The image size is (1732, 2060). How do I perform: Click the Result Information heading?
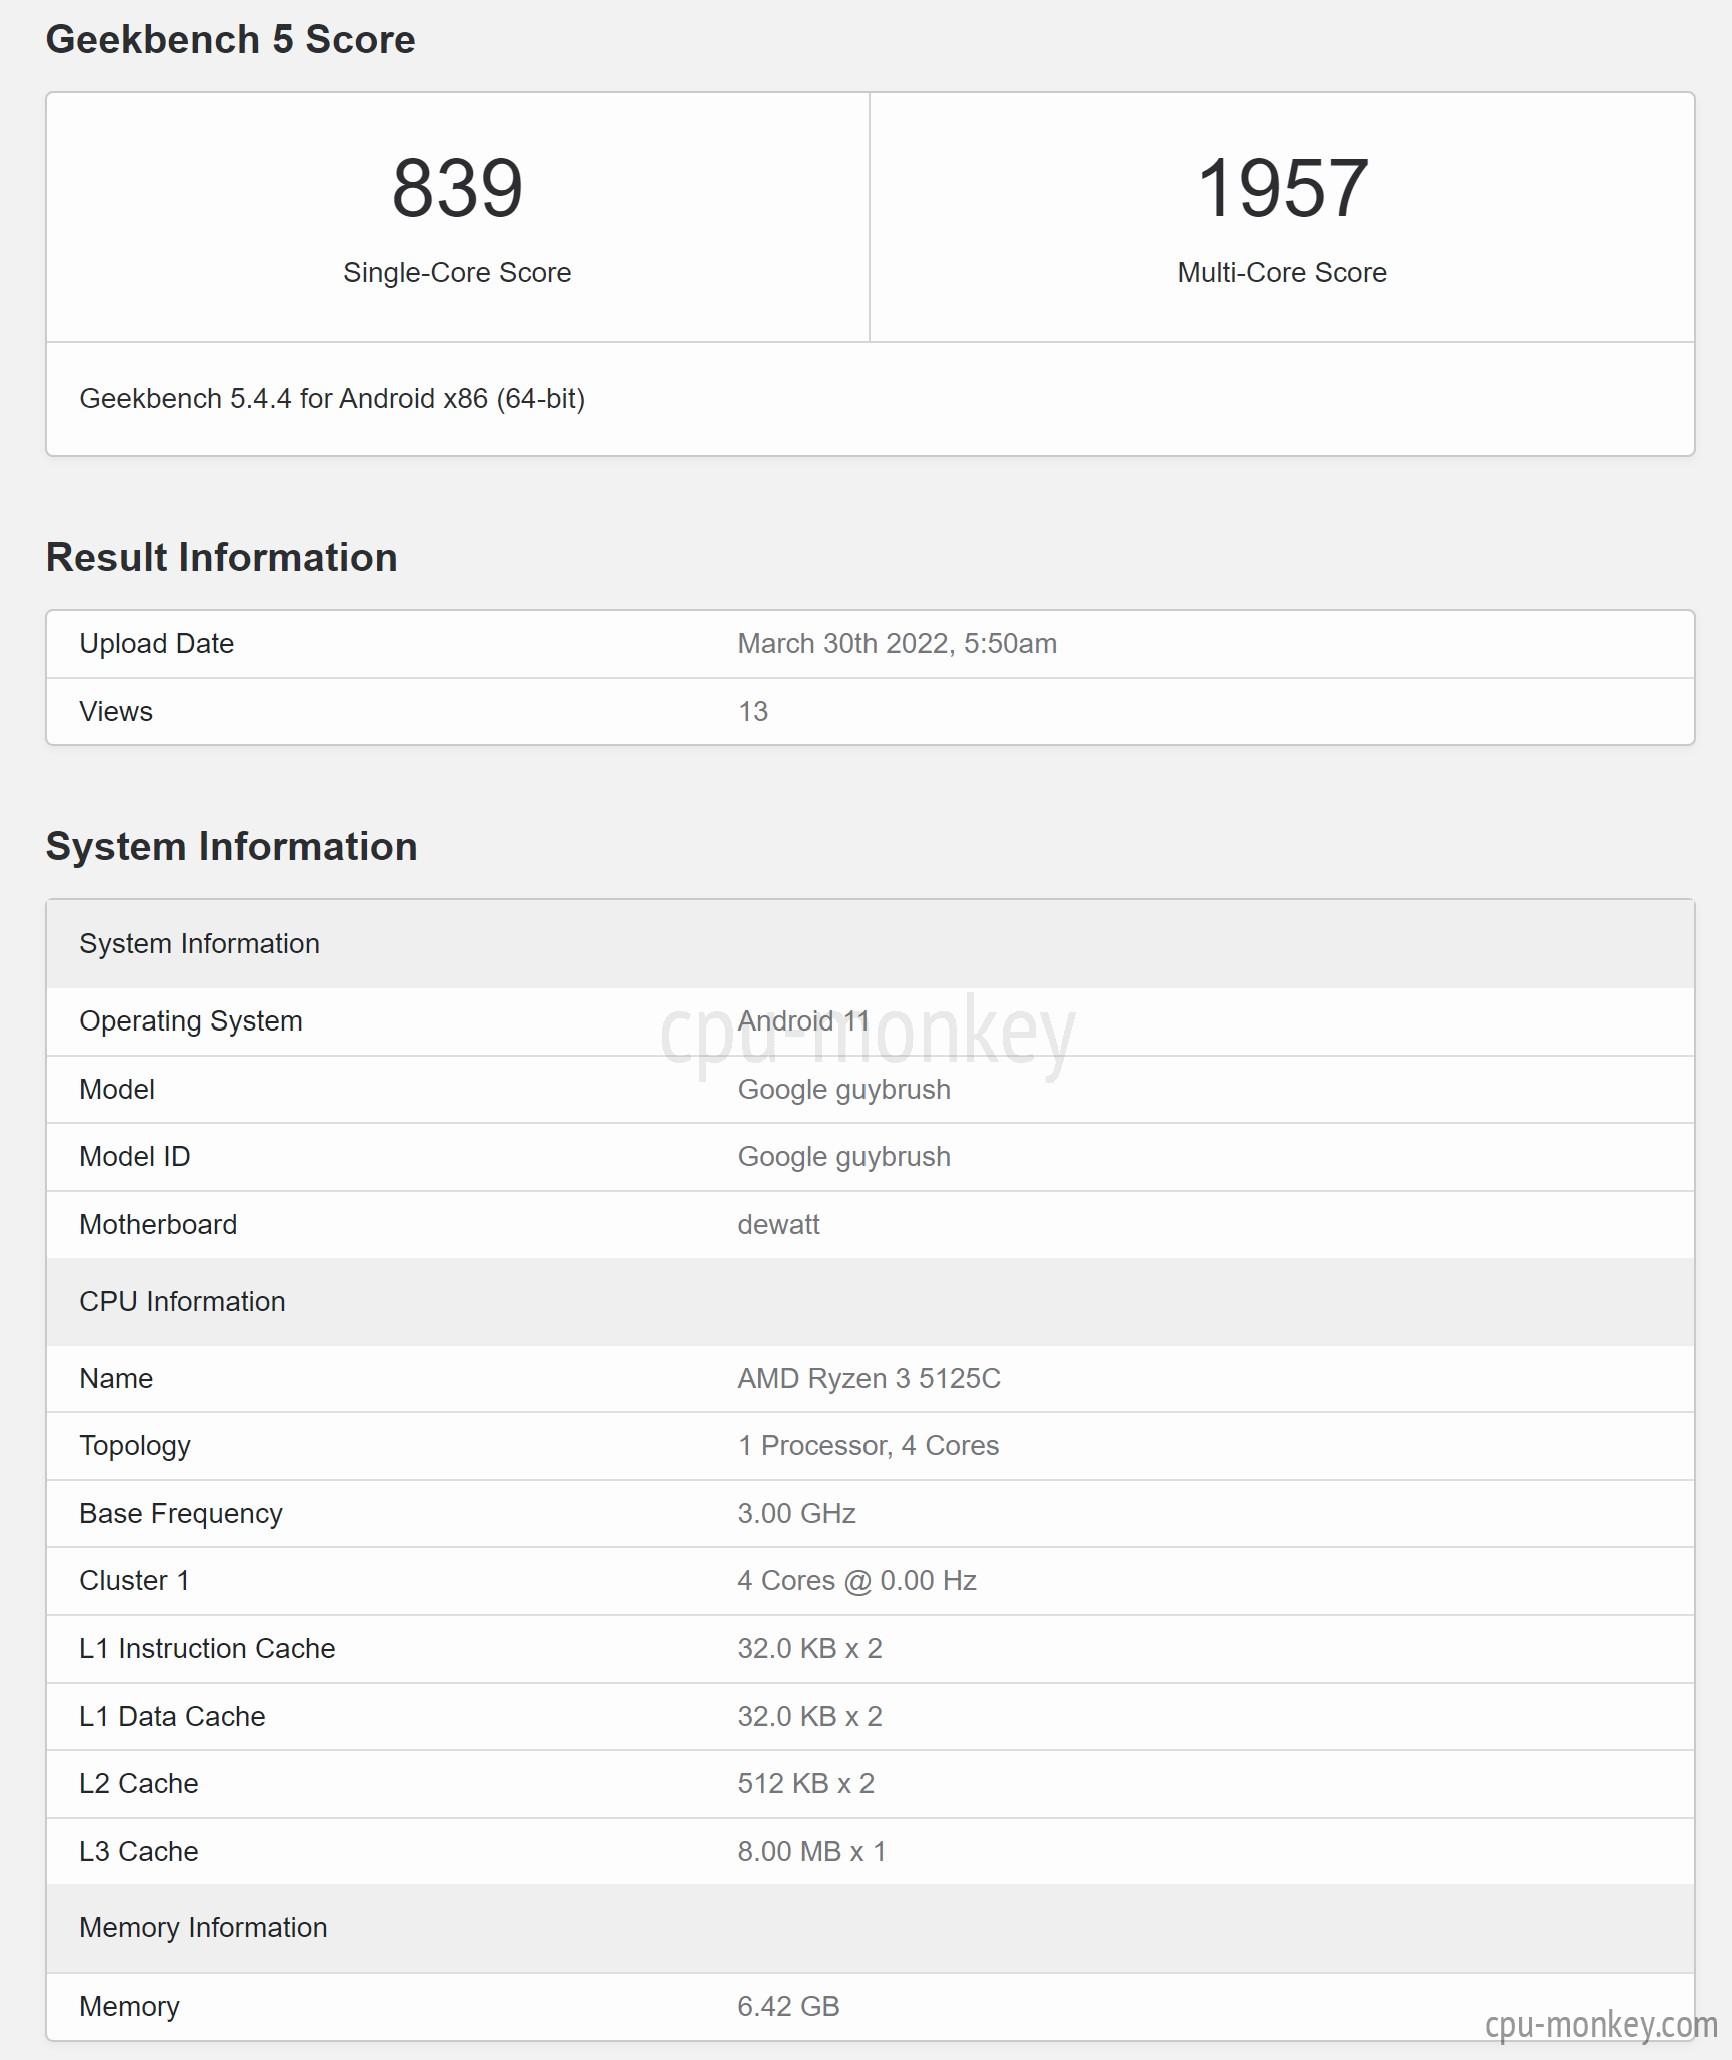222,557
